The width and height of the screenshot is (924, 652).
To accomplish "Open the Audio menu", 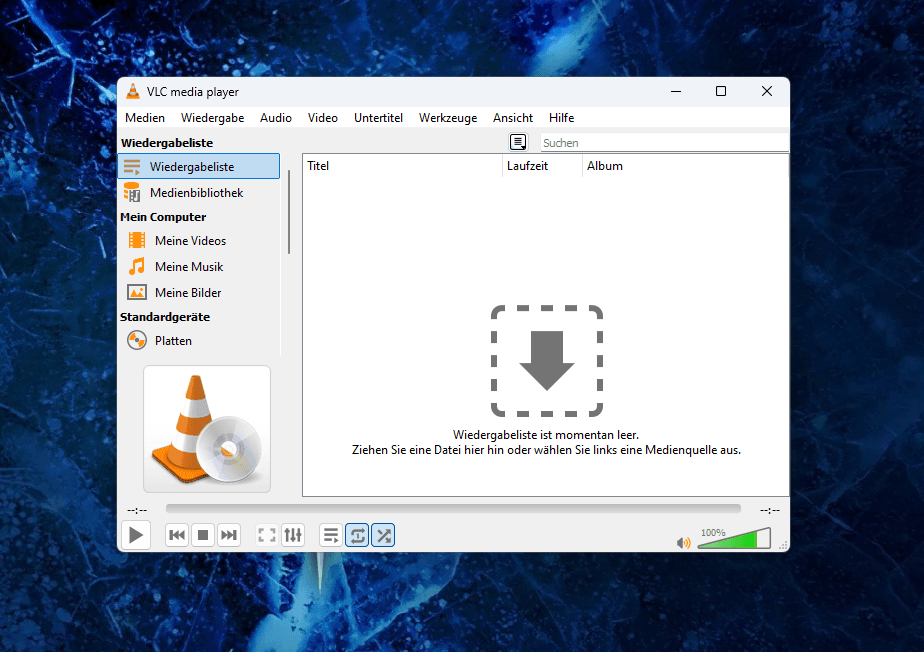I will (276, 117).
